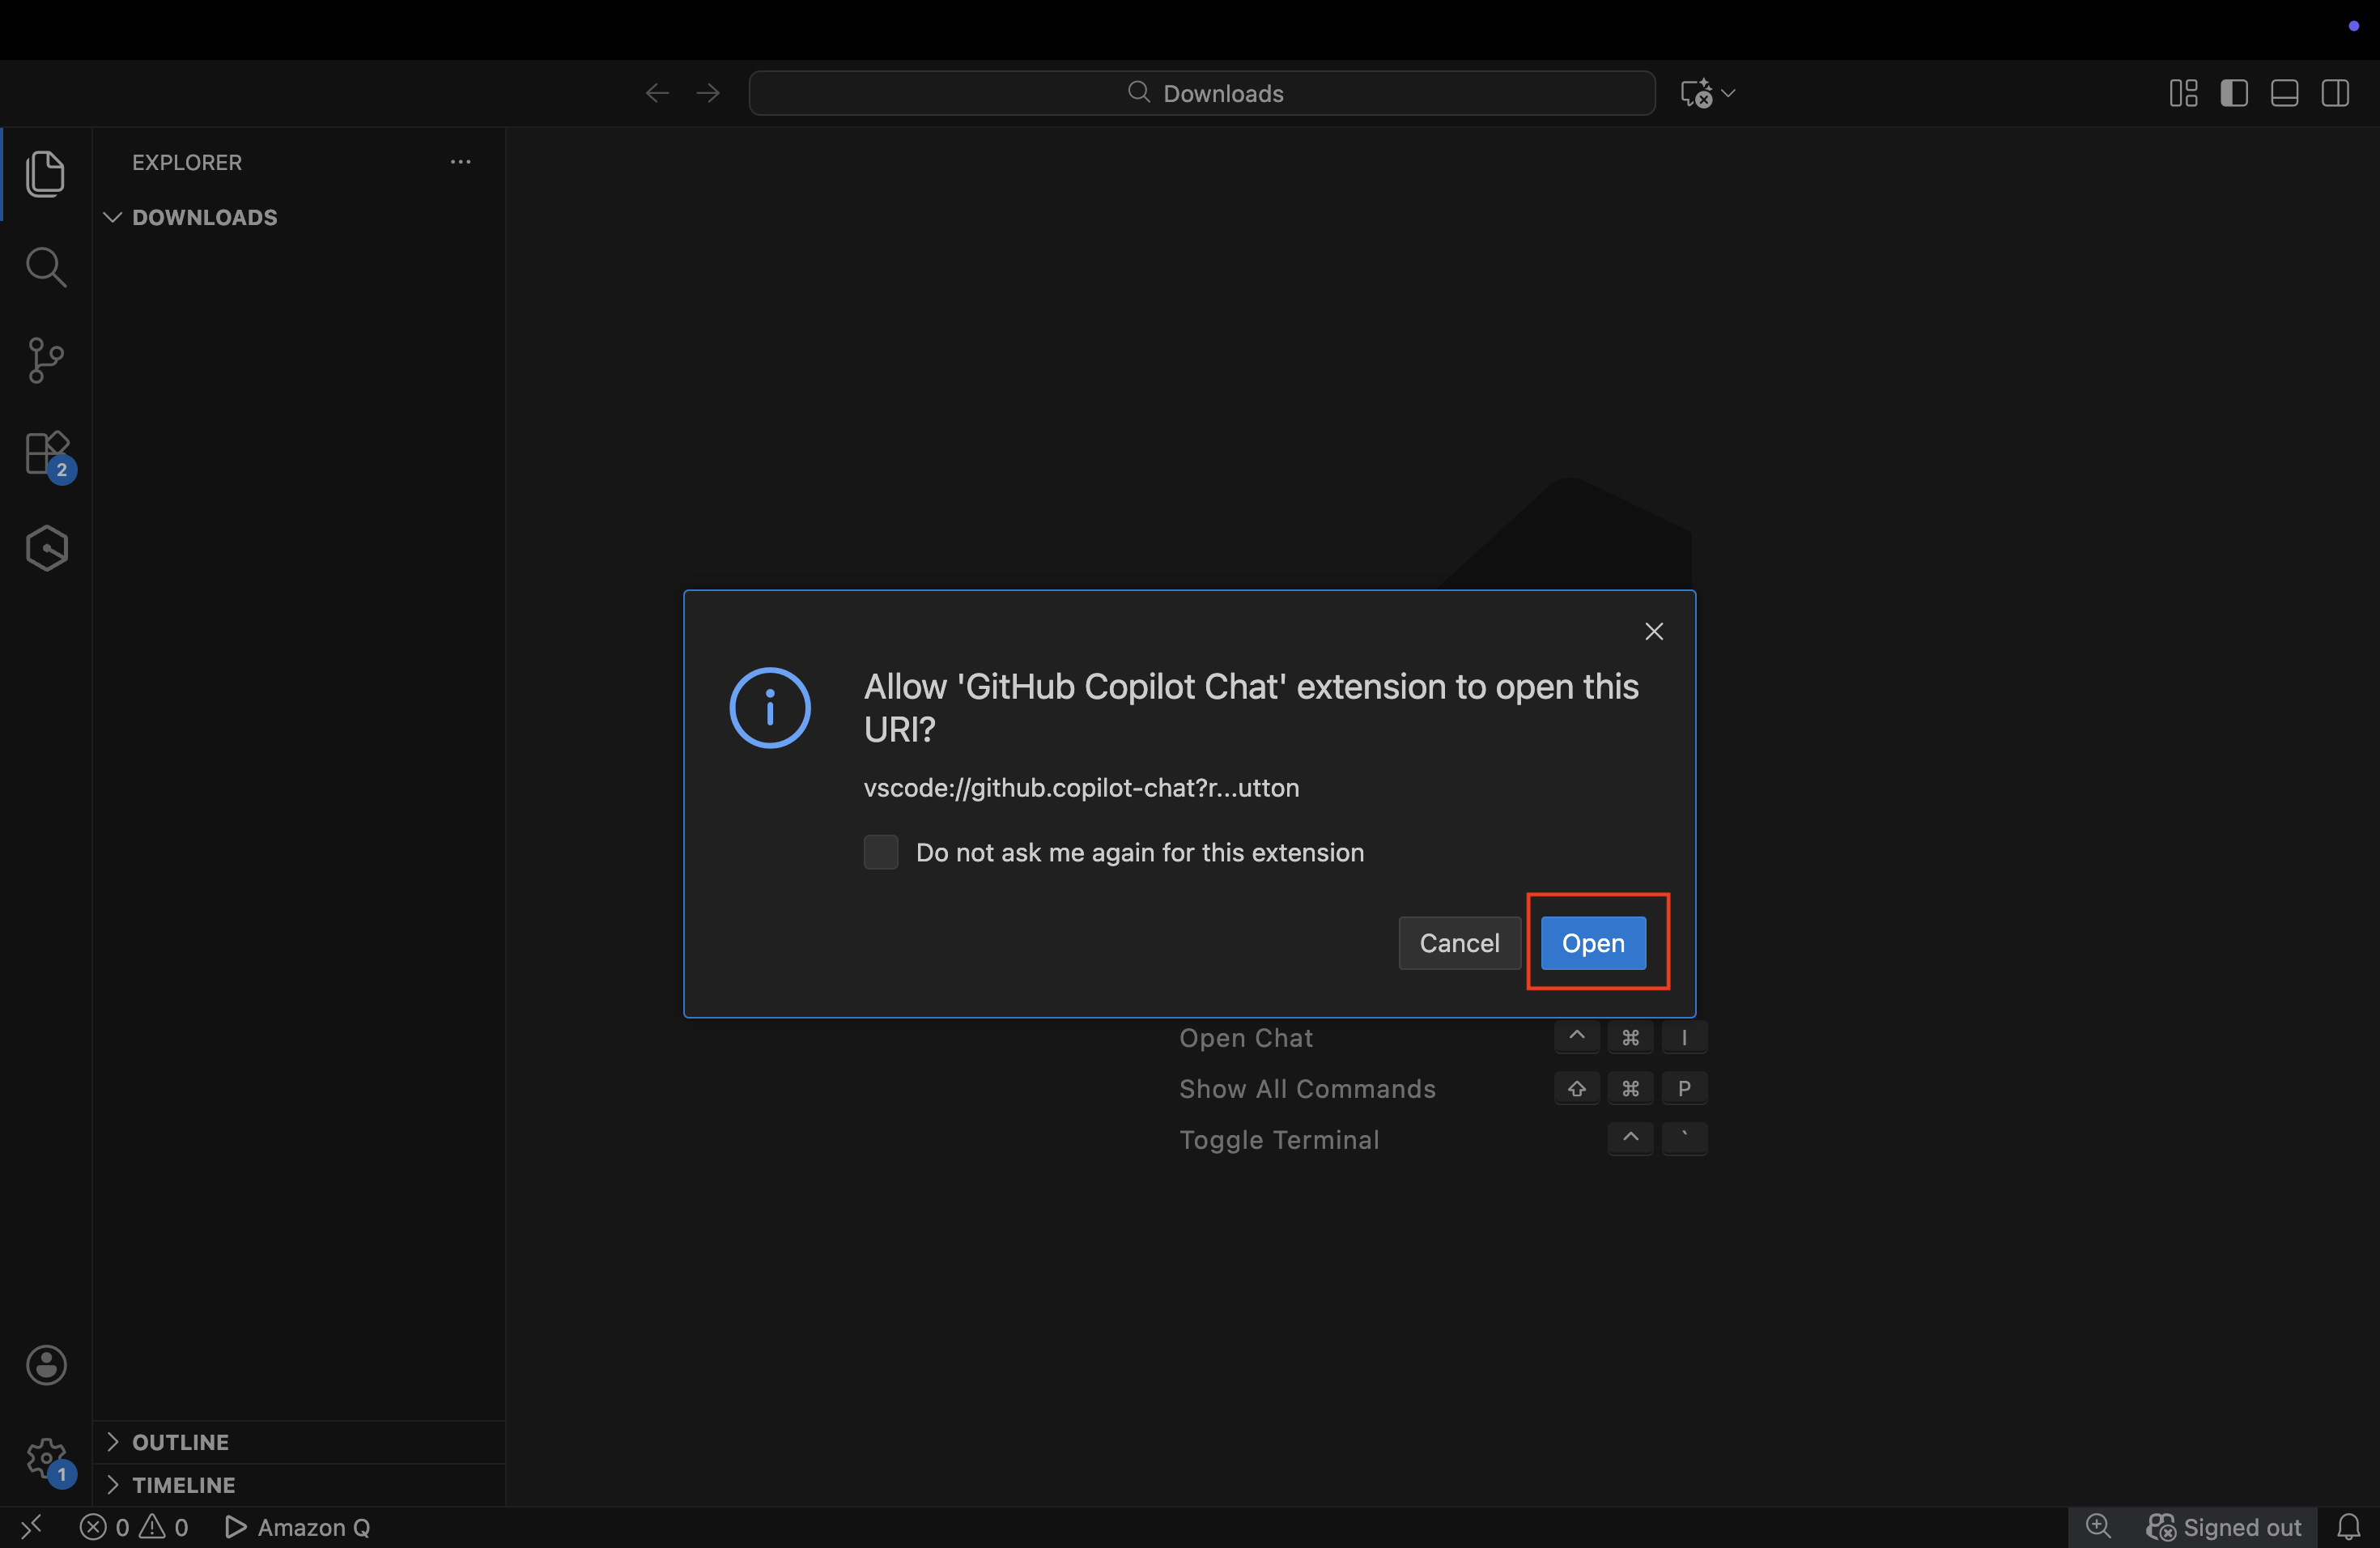Screen dimensions: 2380x1548
Task: Click the Customize Layout icon
Action: pyautogui.click(x=2183, y=93)
